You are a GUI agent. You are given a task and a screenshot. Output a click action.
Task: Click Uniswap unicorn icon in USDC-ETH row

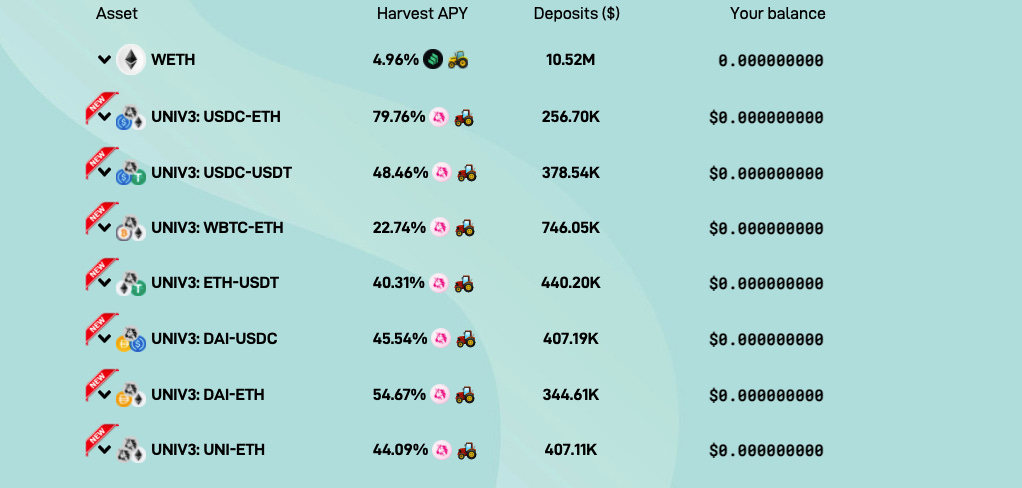pyautogui.click(x=439, y=117)
